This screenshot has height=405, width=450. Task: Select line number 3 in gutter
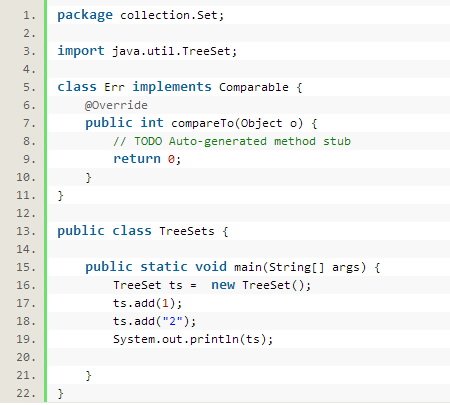29,51
